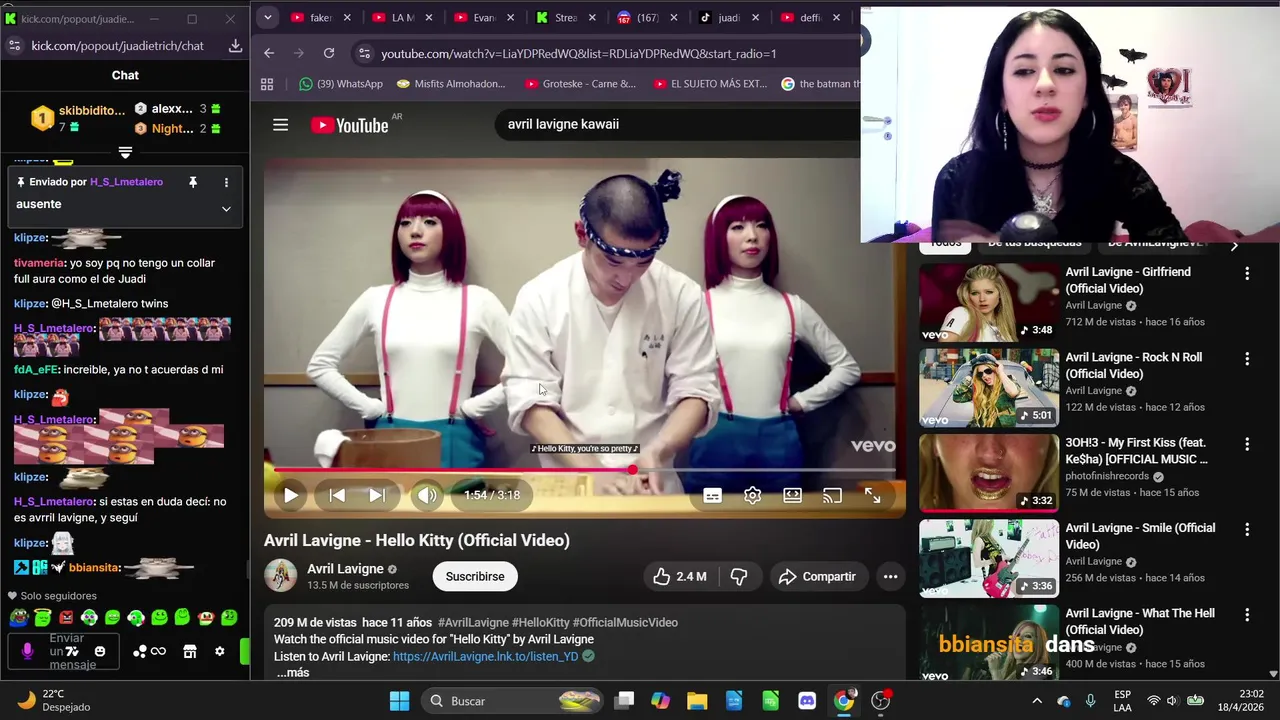This screenshot has height=720, width=1280.
Task: Open the emoji picker in Kick chat
Action: pos(100,651)
